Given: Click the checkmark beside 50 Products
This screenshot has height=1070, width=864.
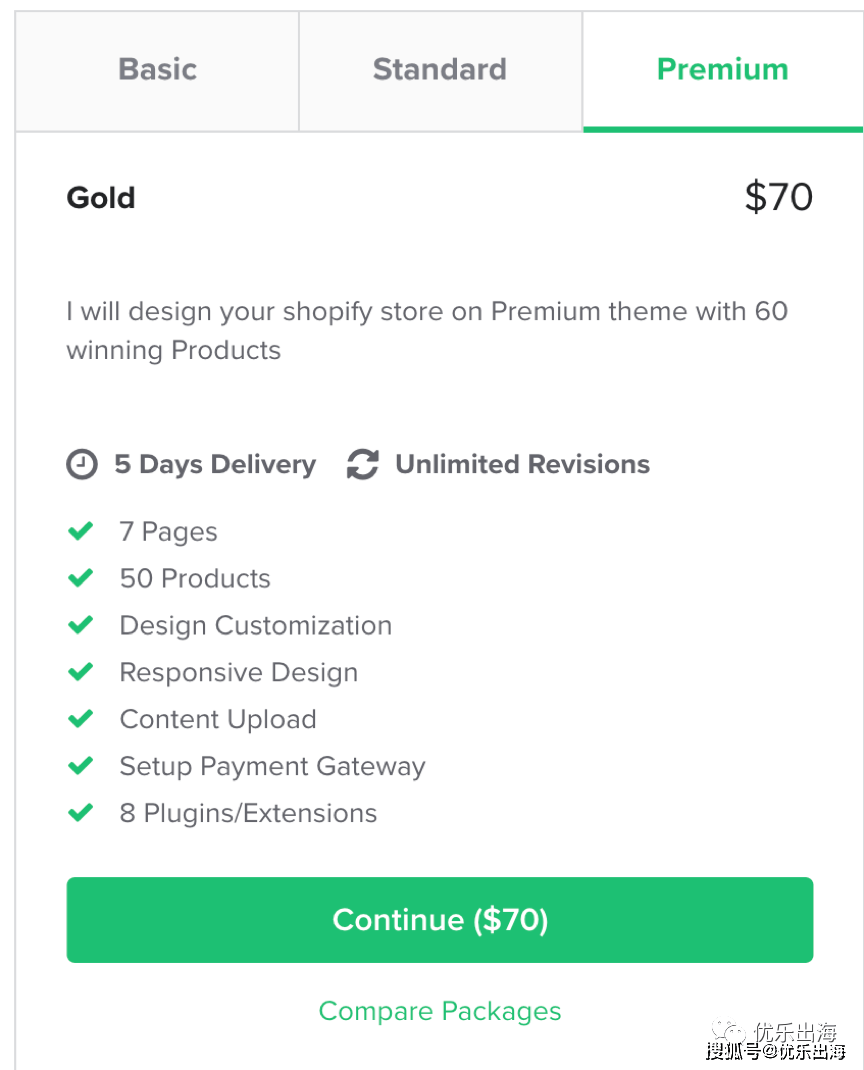Looking at the screenshot, I should pos(81,578).
